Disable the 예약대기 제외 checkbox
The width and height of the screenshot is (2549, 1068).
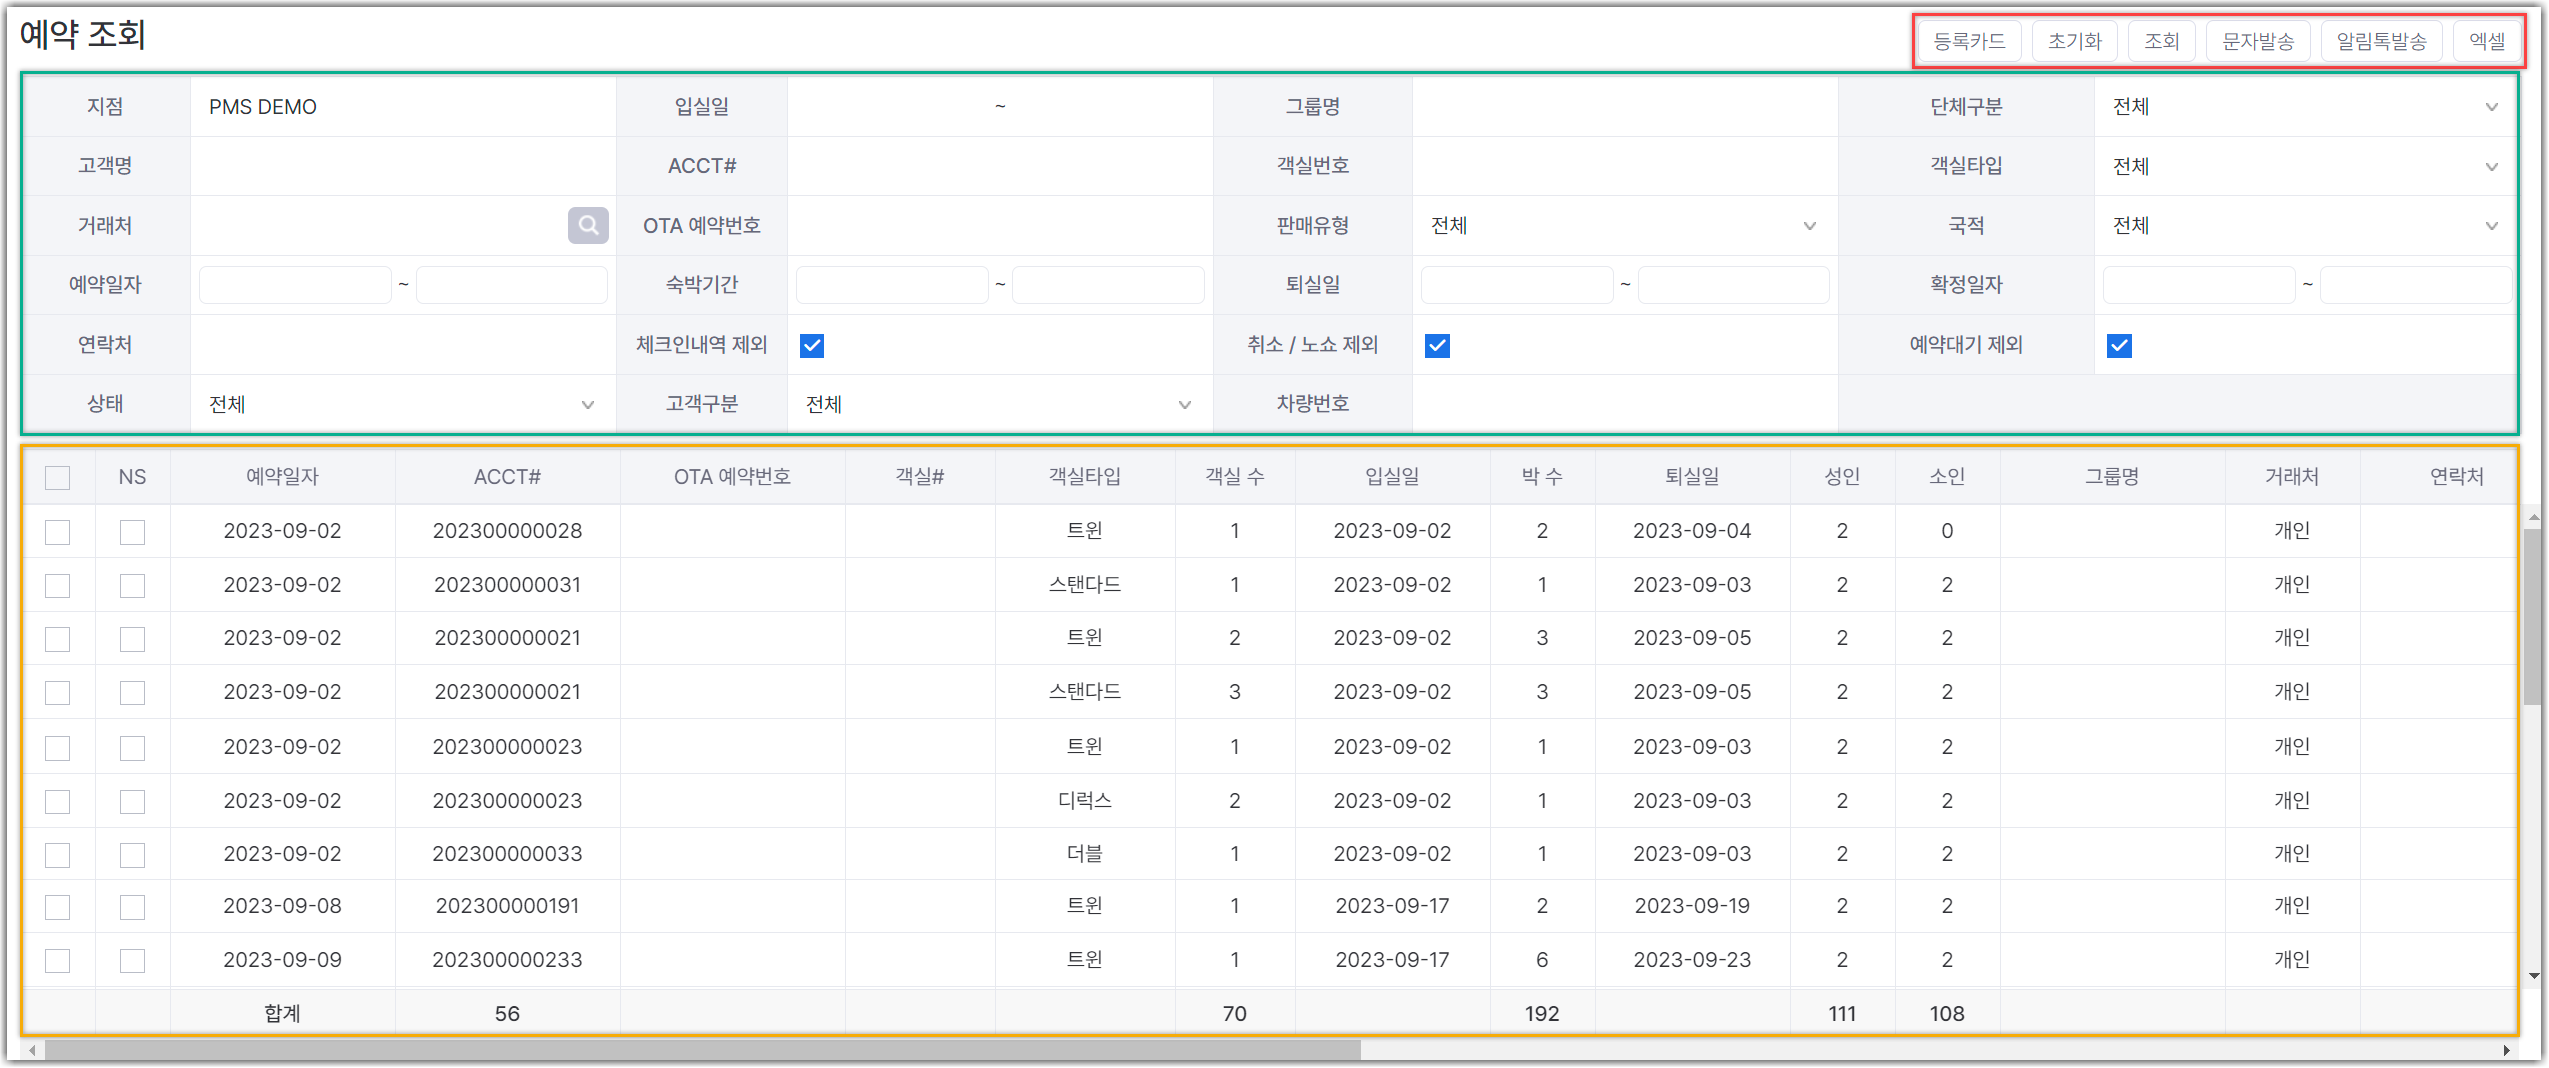pyautogui.click(x=2119, y=346)
